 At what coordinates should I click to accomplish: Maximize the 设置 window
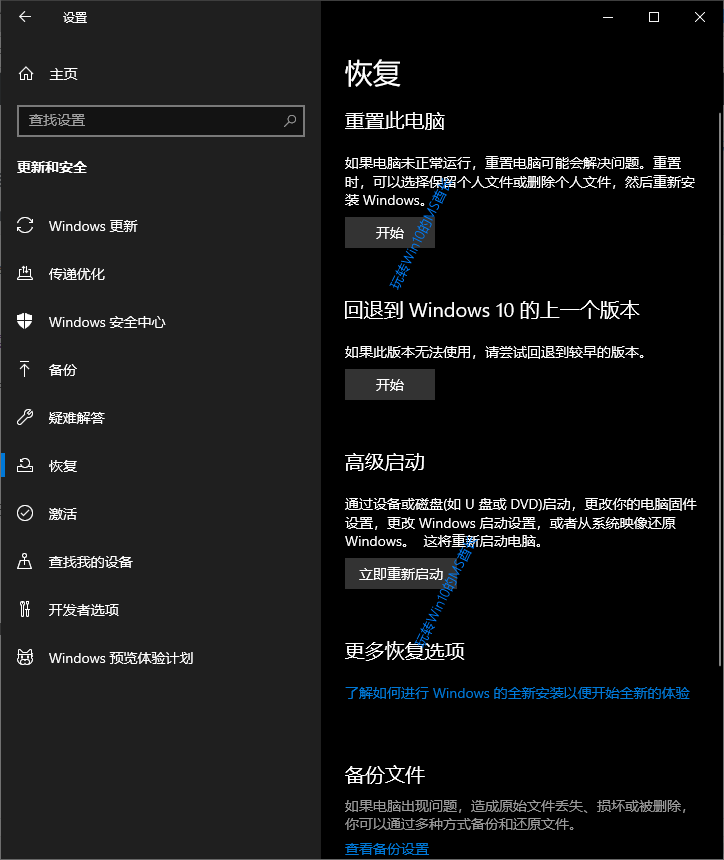coord(654,17)
